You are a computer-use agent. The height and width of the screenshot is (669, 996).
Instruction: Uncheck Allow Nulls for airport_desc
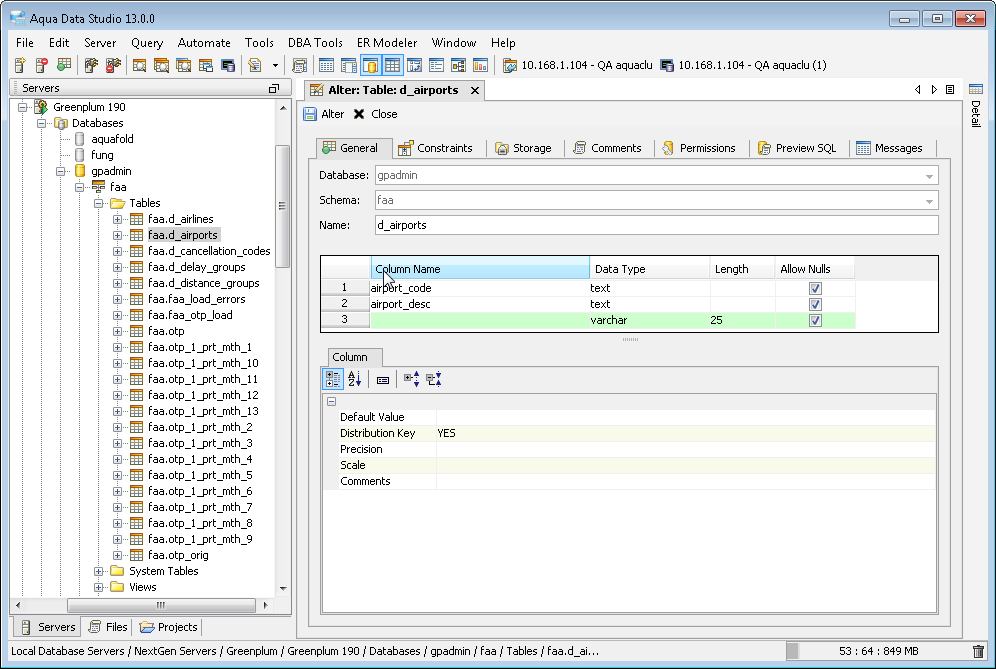(815, 304)
